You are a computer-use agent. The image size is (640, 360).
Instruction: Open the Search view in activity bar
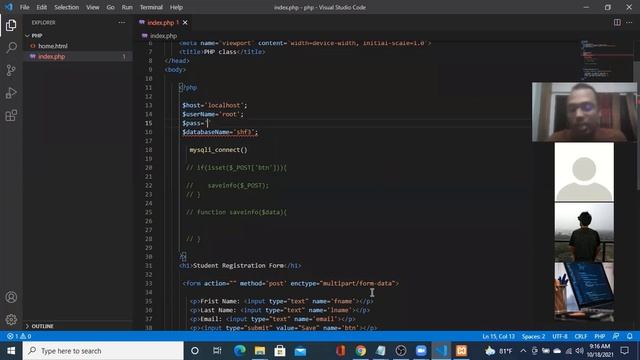click(x=11, y=48)
